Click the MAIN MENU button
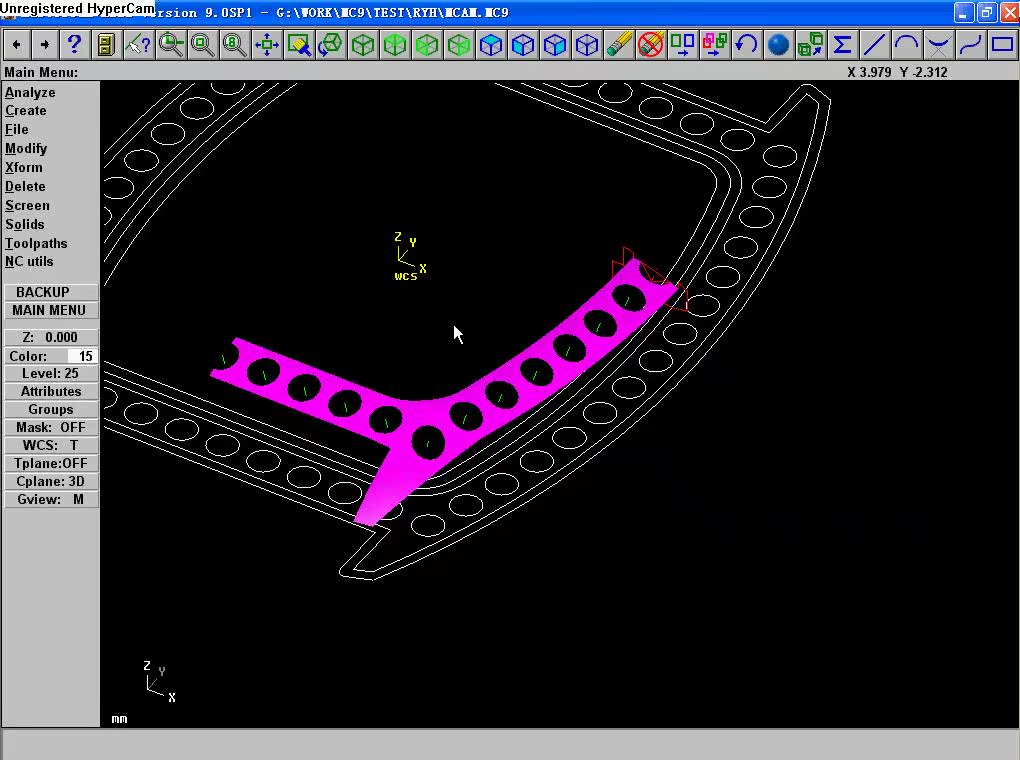The height and width of the screenshot is (760, 1020). pyautogui.click(x=49, y=310)
